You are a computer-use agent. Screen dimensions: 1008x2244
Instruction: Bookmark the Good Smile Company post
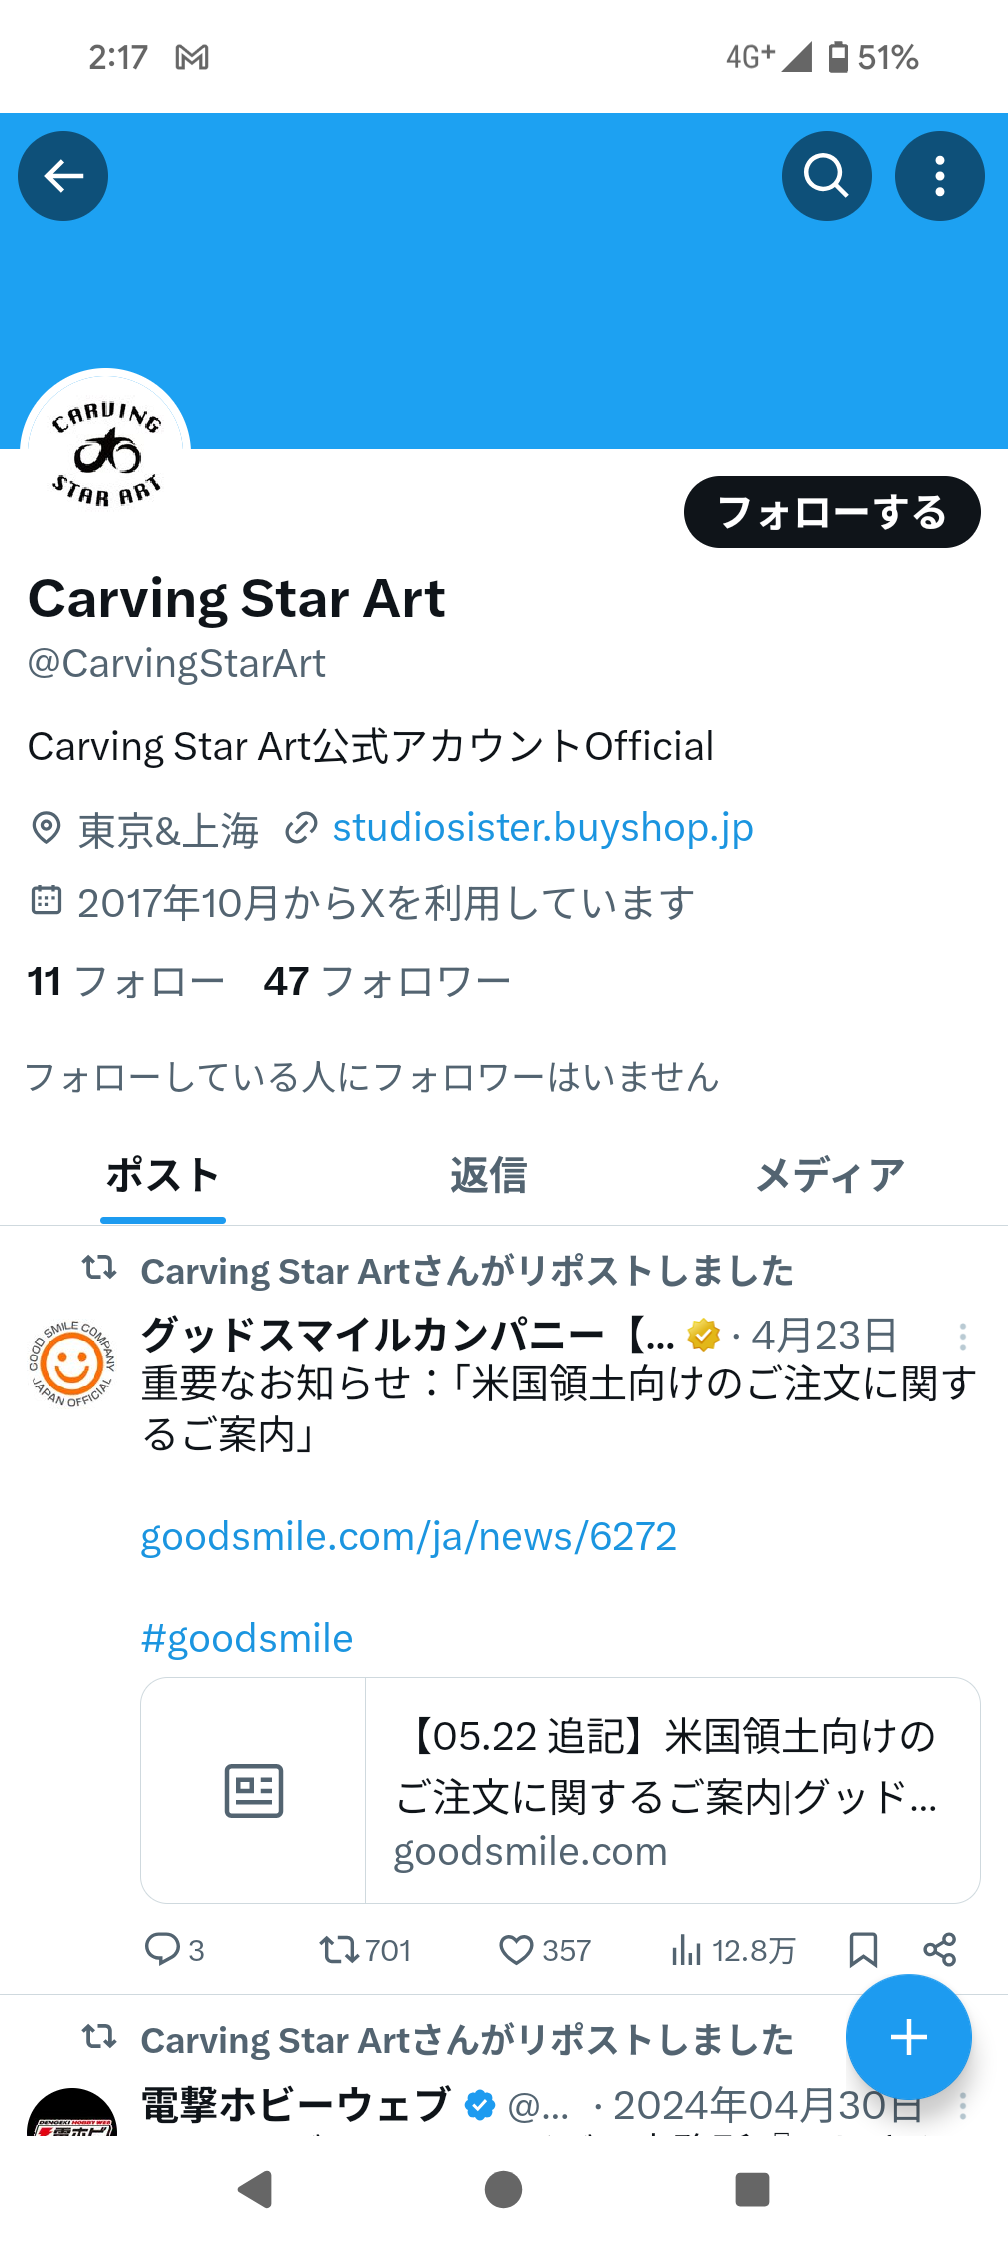(863, 1949)
